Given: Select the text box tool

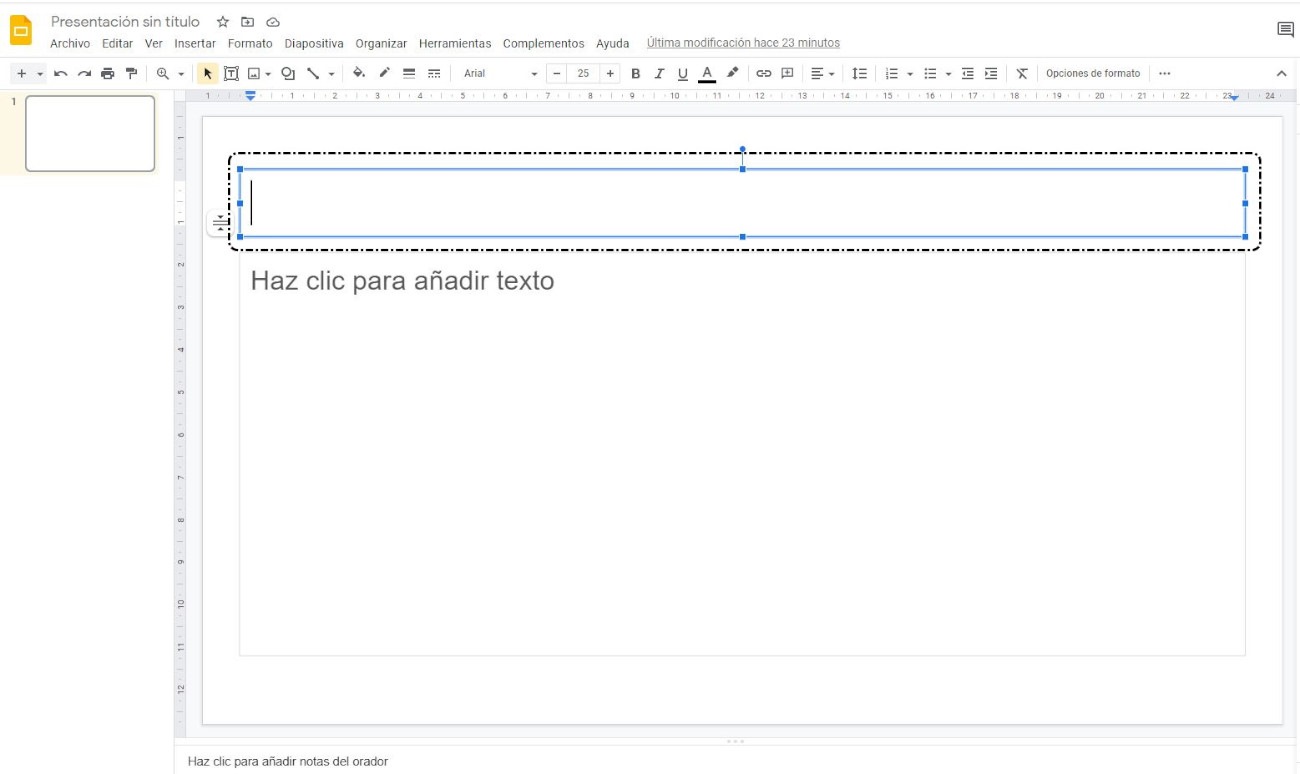Looking at the screenshot, I should point(231,74).
